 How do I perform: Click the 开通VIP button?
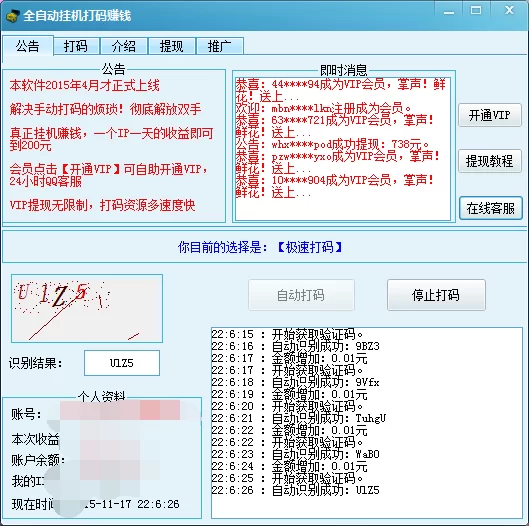point(490,115)
